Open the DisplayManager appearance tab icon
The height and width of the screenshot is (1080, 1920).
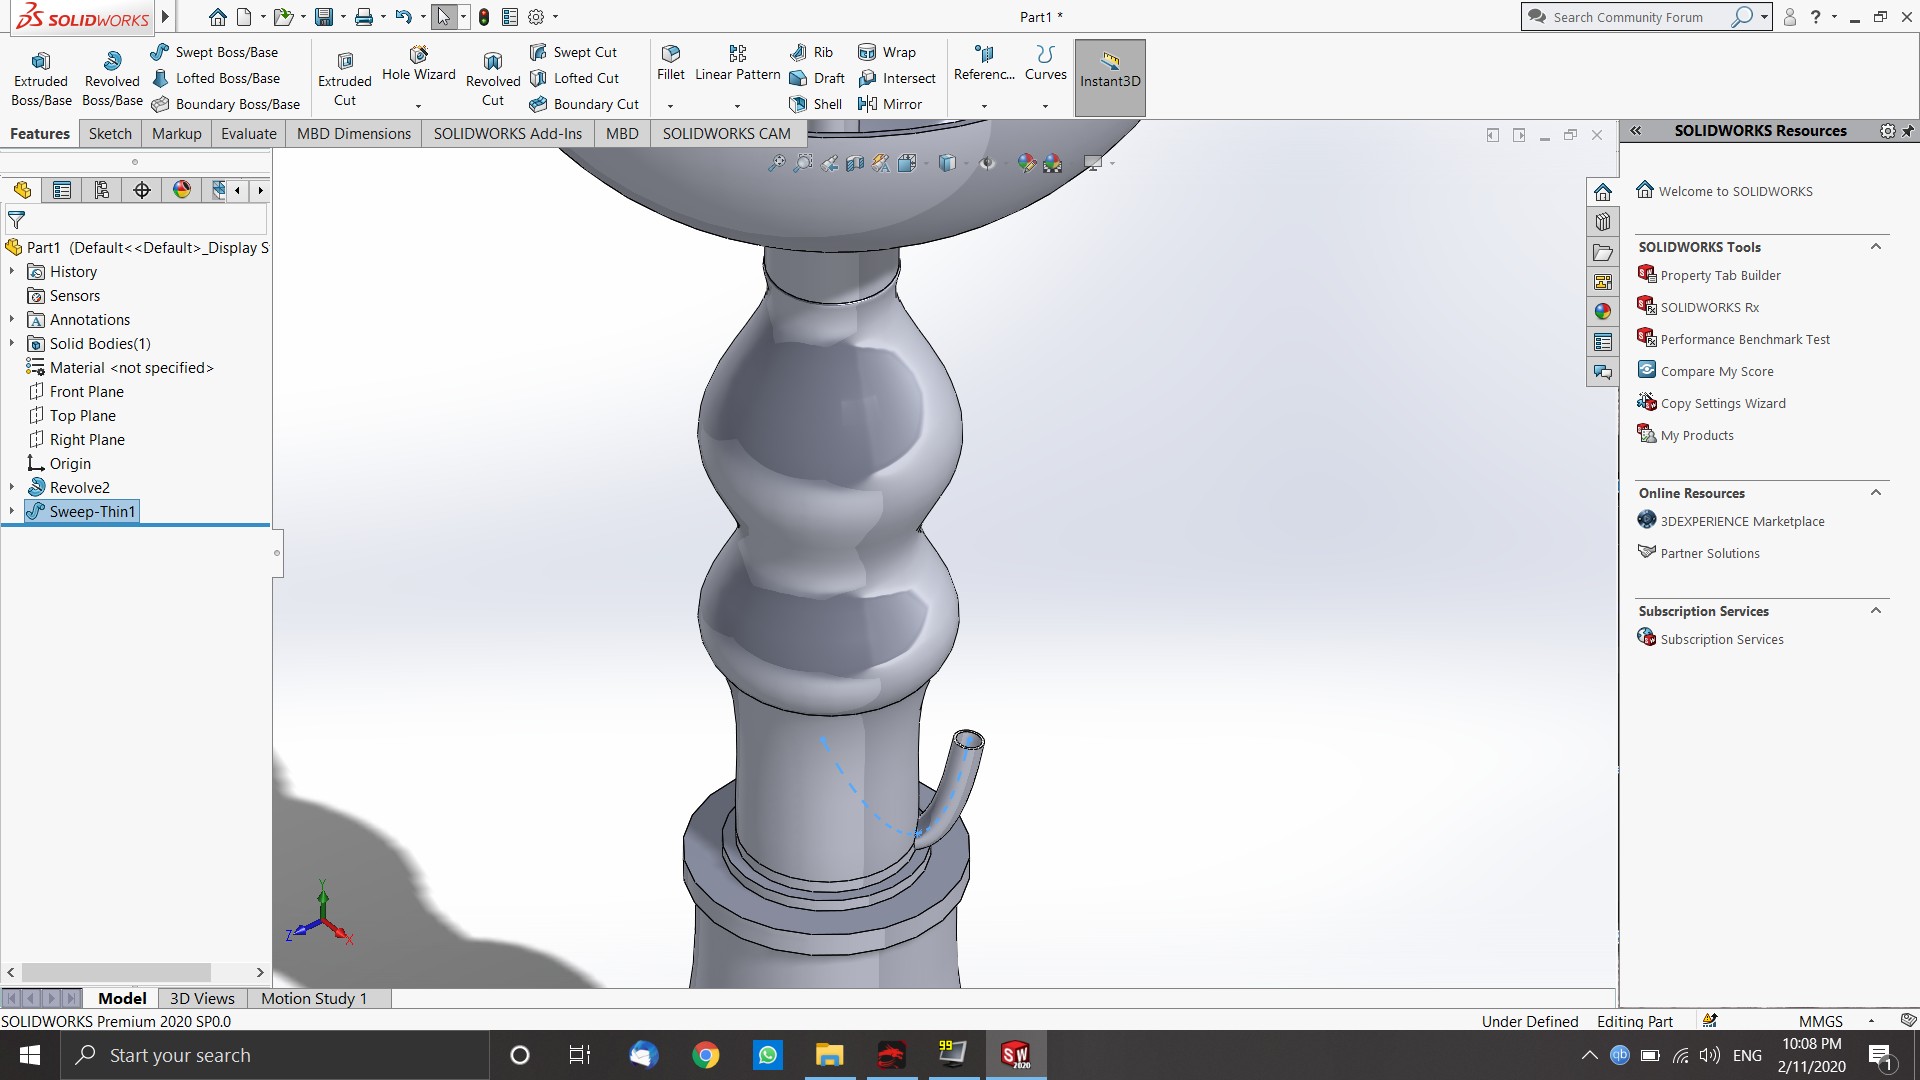point(182,190)
